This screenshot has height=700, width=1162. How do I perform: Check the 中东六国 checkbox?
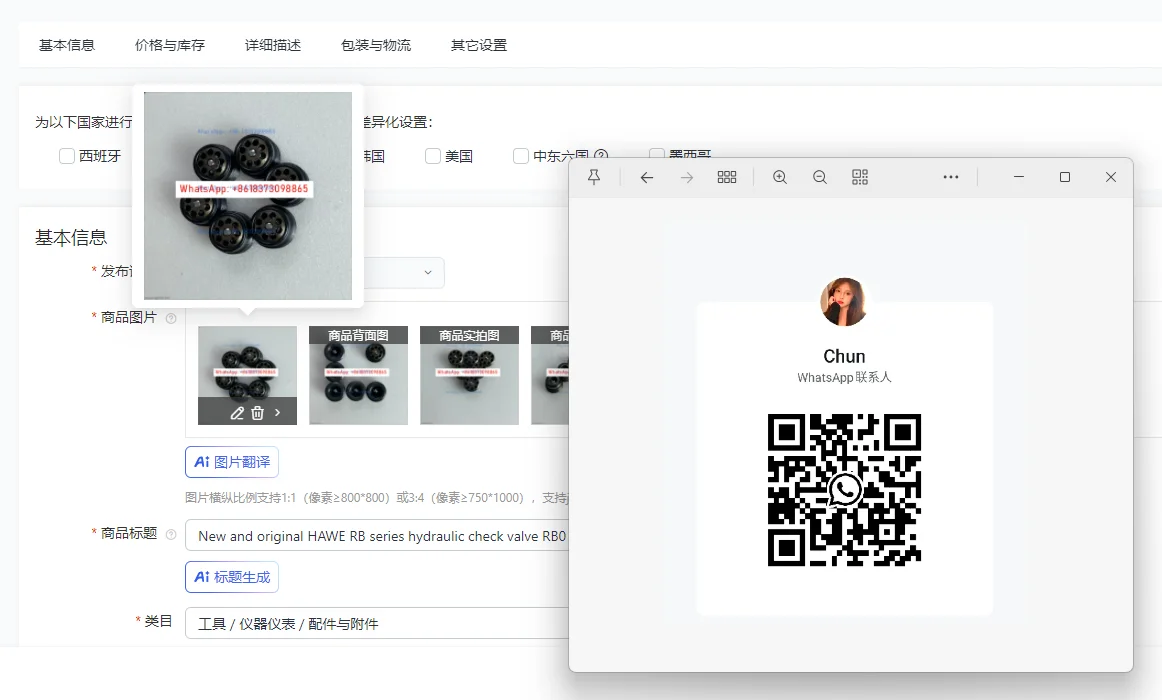pos(521,156)
